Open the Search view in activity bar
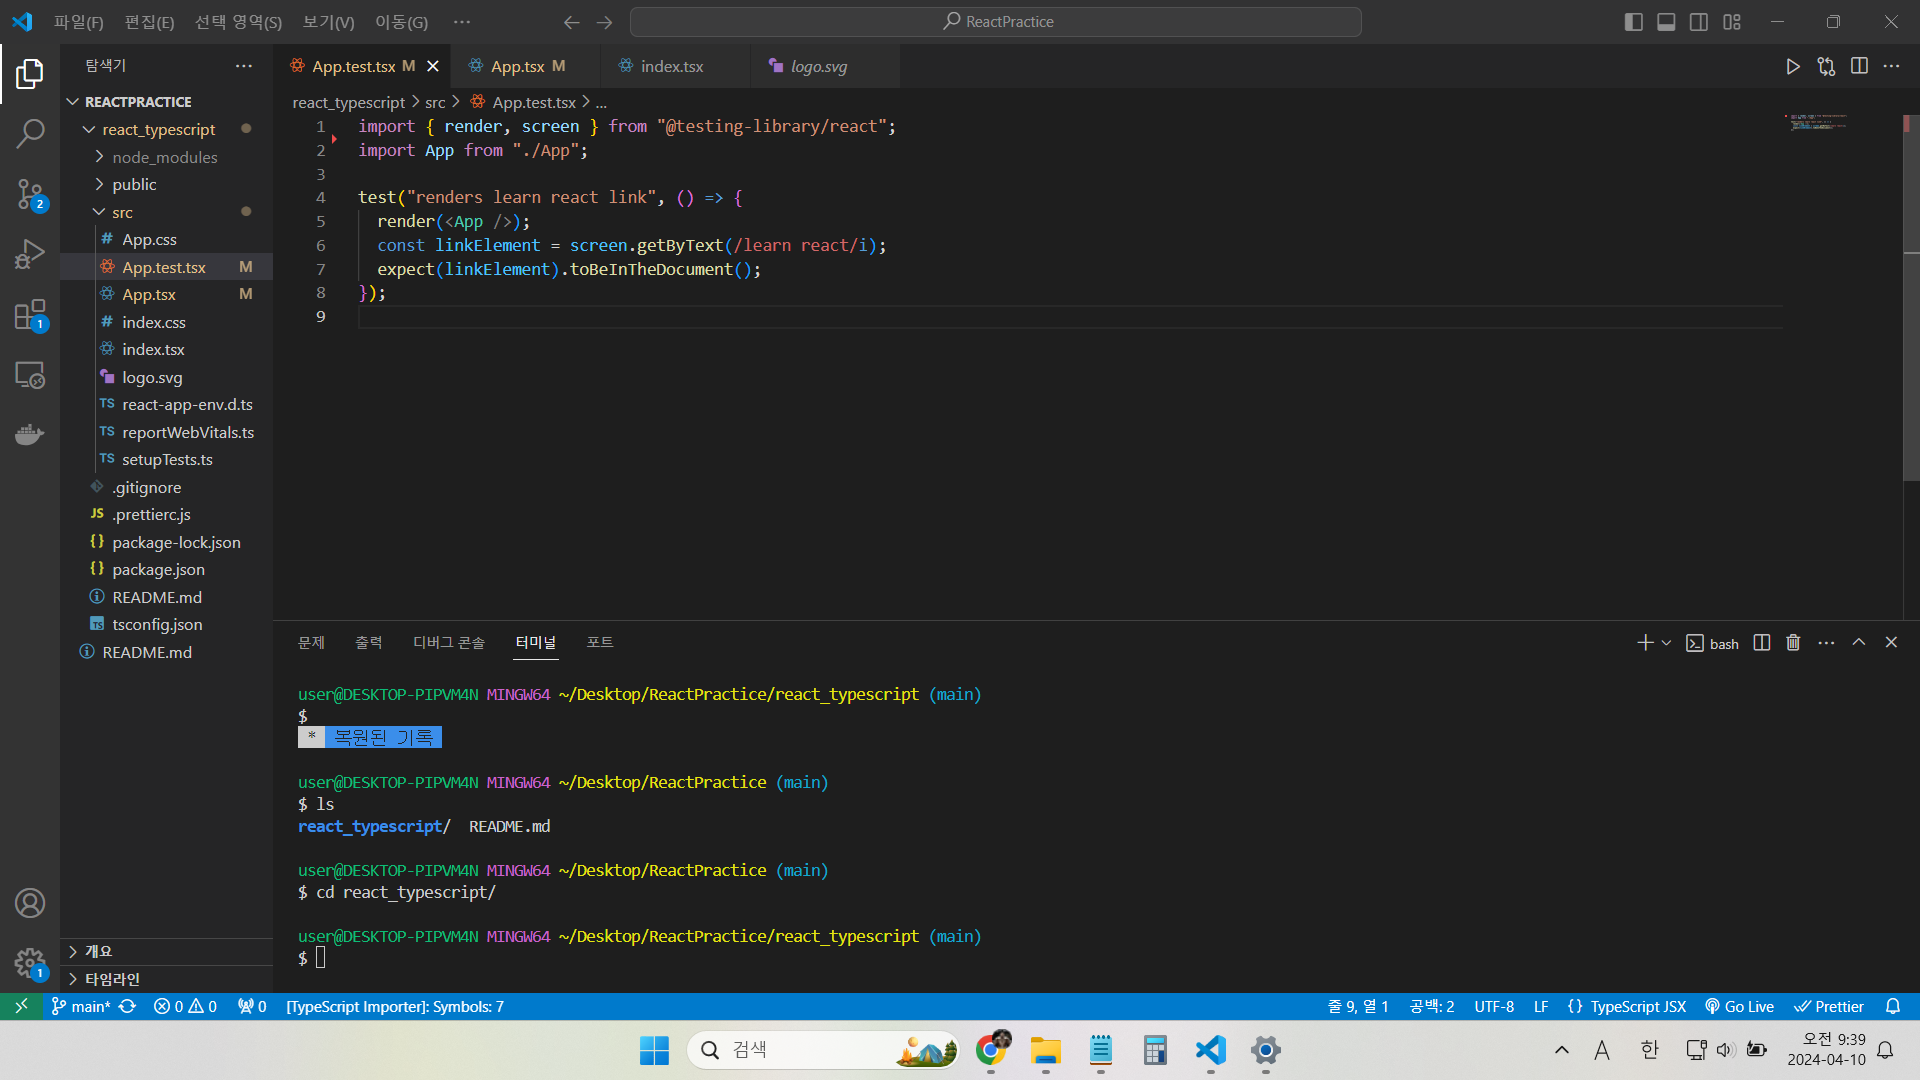 [30, 133]
